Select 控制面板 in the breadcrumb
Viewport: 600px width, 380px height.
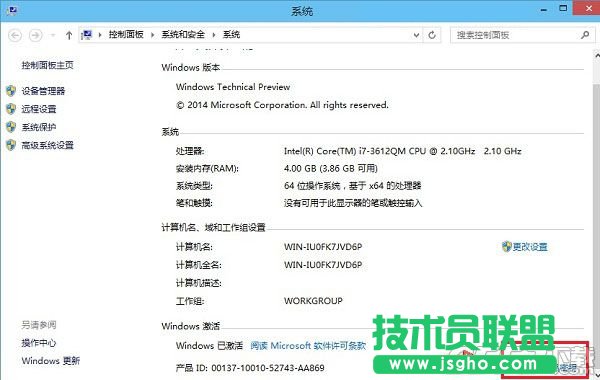[126, 34]
